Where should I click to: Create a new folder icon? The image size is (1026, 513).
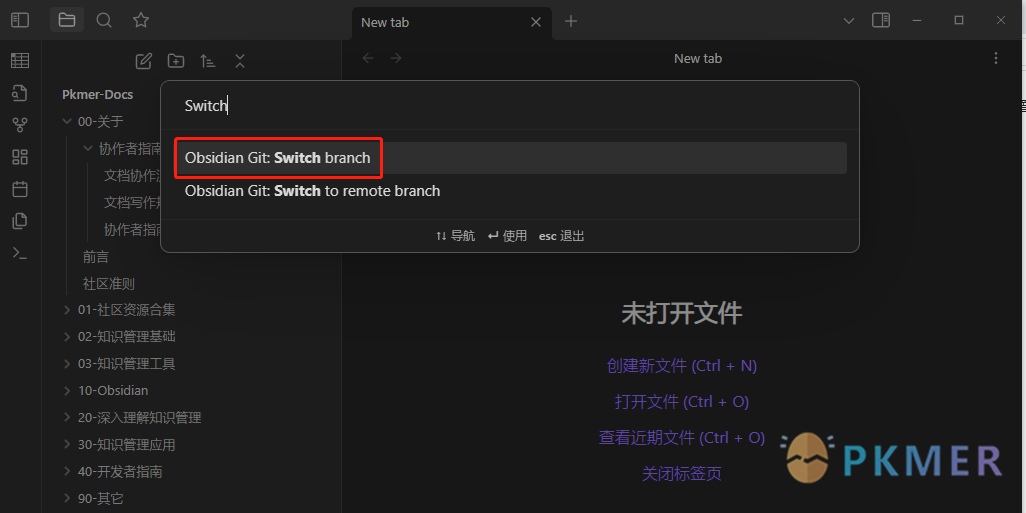(x=175, y=62)
